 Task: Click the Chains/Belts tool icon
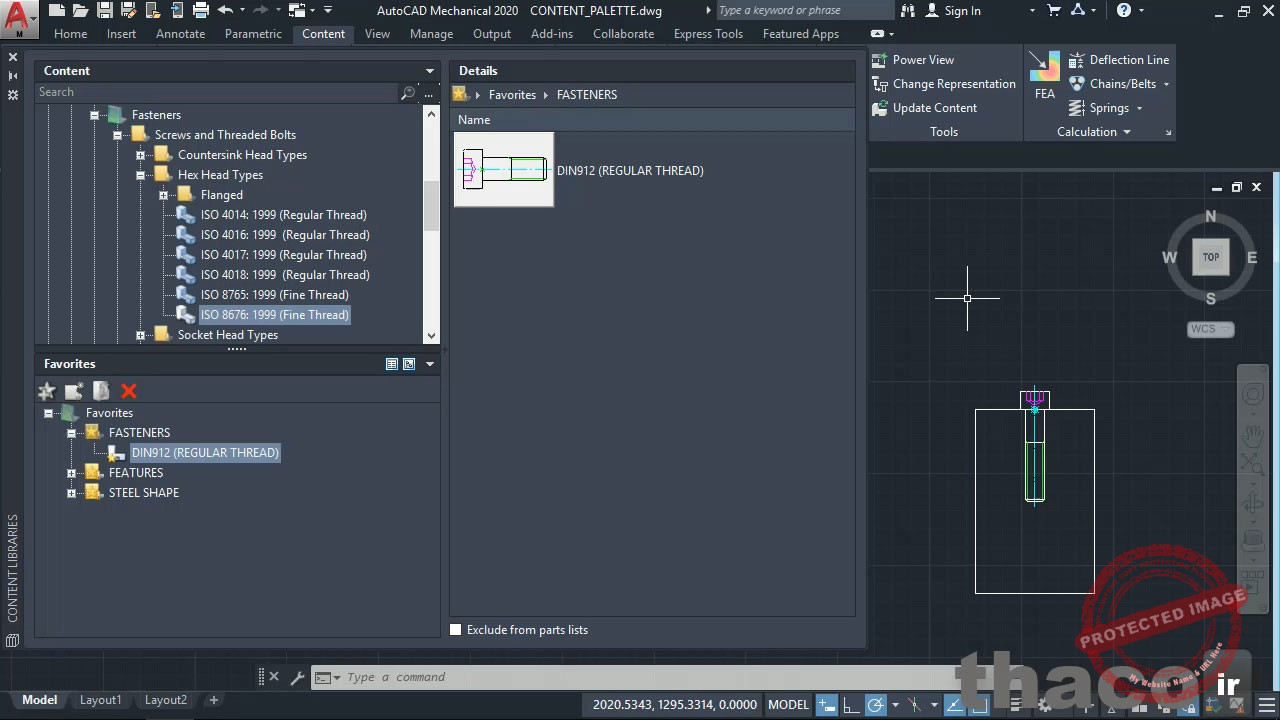pyautogui.click(x=1077, y=84)
